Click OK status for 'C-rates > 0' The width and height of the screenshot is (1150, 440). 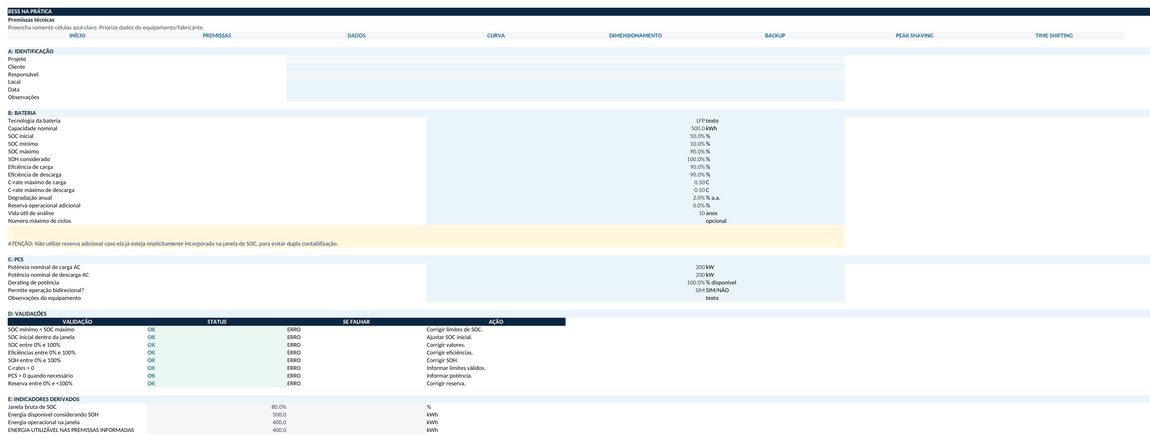click(x=151, y=368)
